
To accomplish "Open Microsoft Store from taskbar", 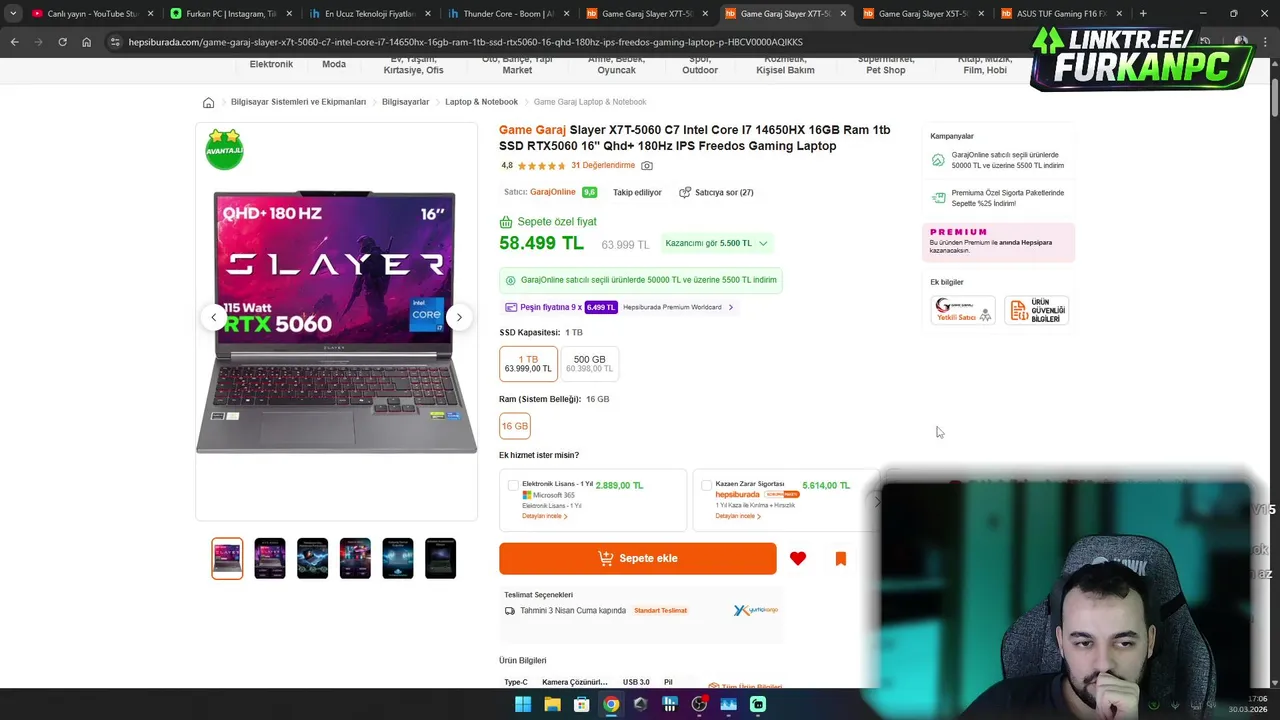I will (581, 704).
